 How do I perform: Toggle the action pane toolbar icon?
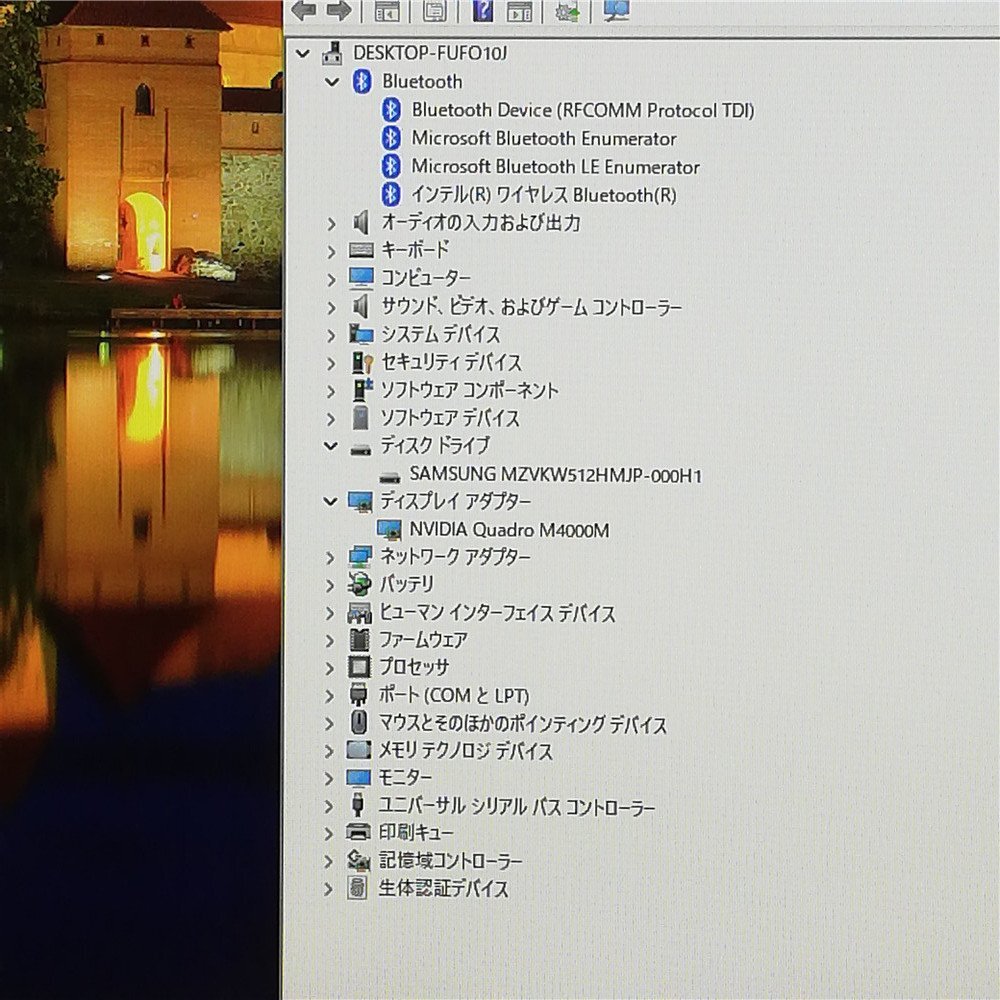tap(519, 10)
